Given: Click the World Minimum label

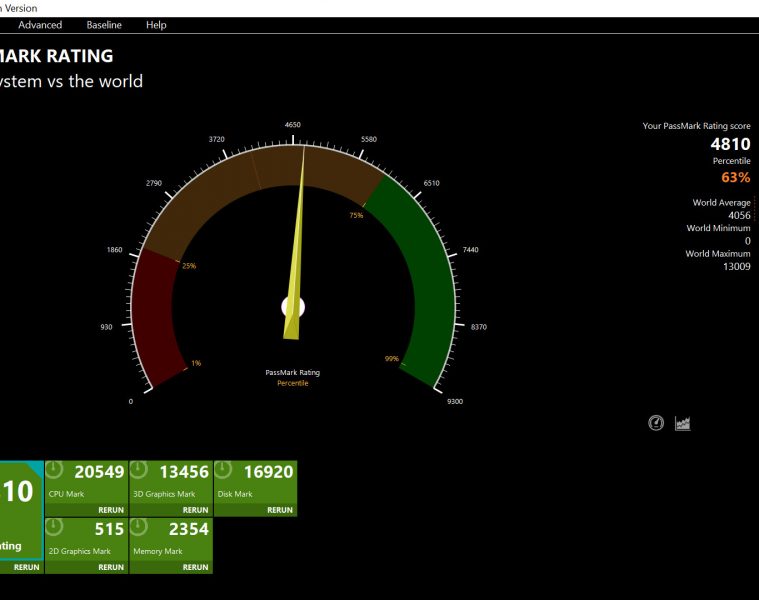Looking at the screenshot, I should pos(718,228).
